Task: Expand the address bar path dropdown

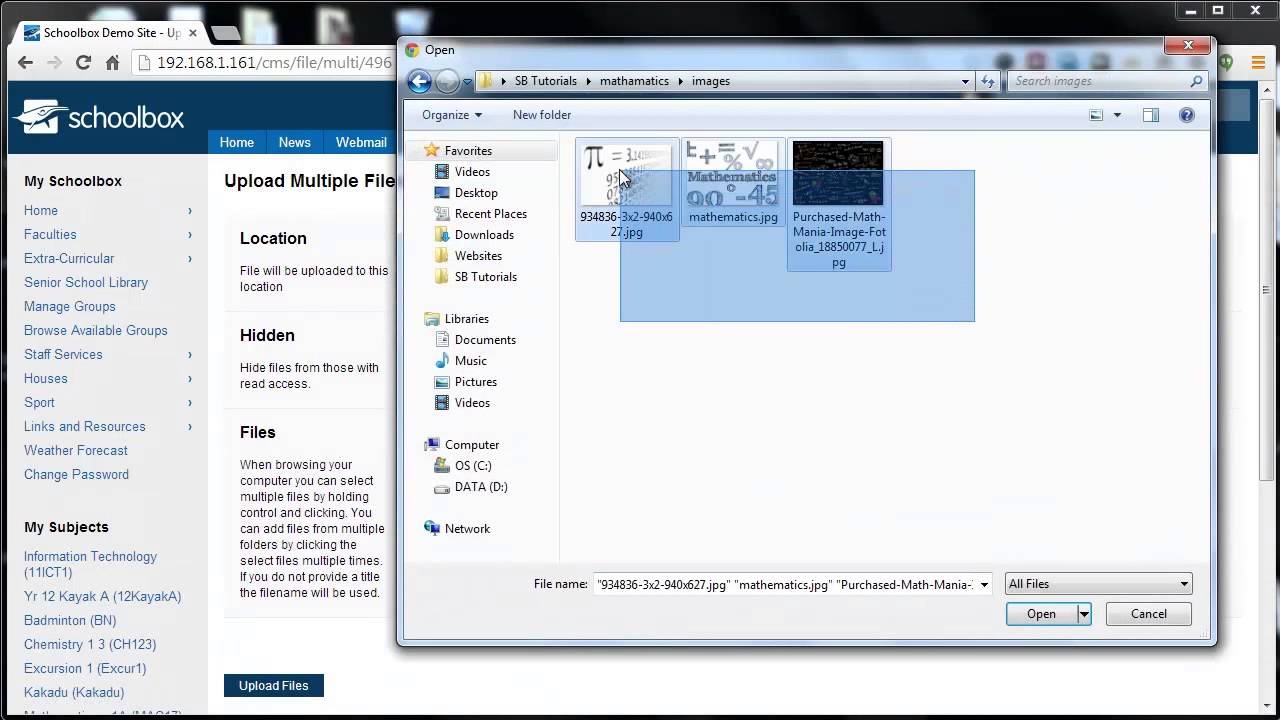Action: 965,81
